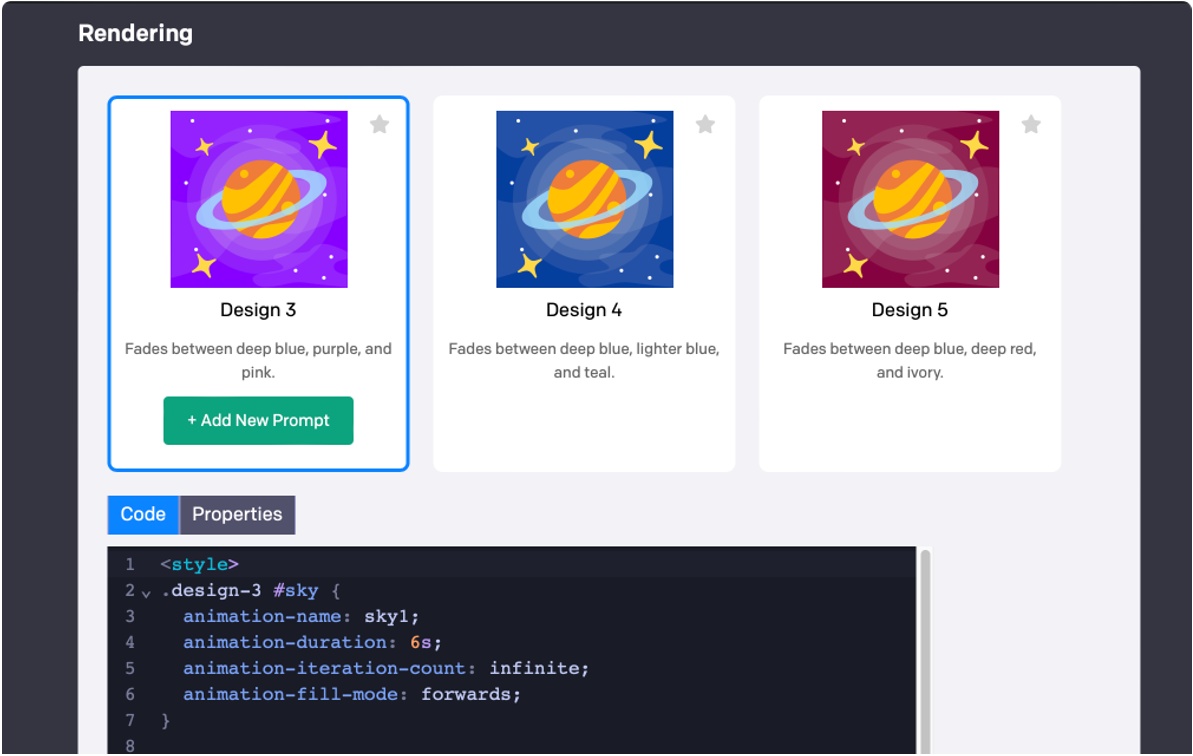1193x756 pixels.
Task: Click the Design 3 planet thumbnail
Action: point(258,197)
